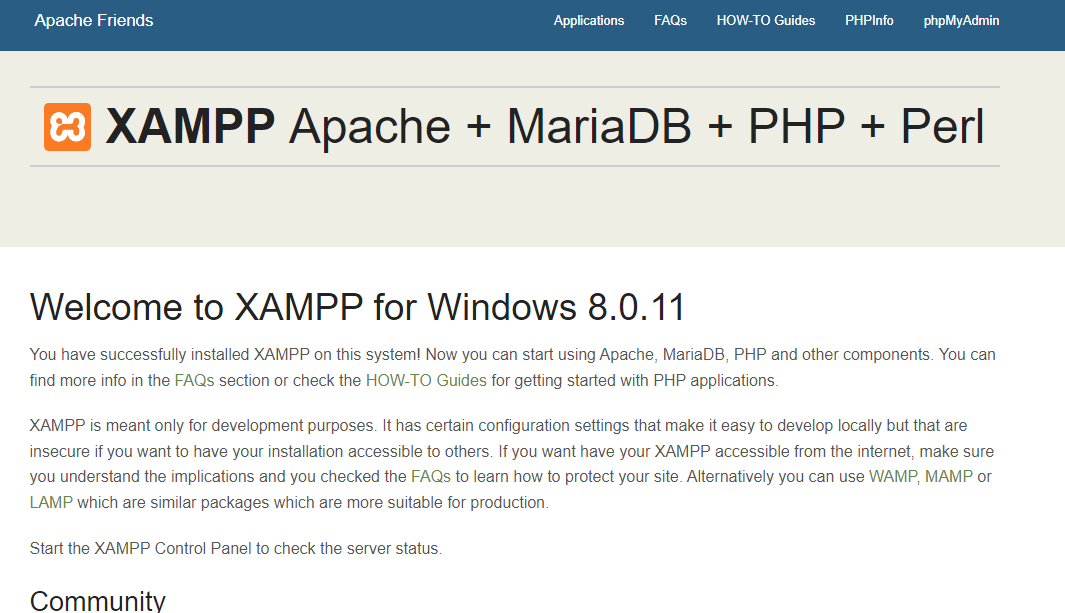Click the 'Community' section heading
This screenshot has height=613, width=1065.
click(98, 601)
